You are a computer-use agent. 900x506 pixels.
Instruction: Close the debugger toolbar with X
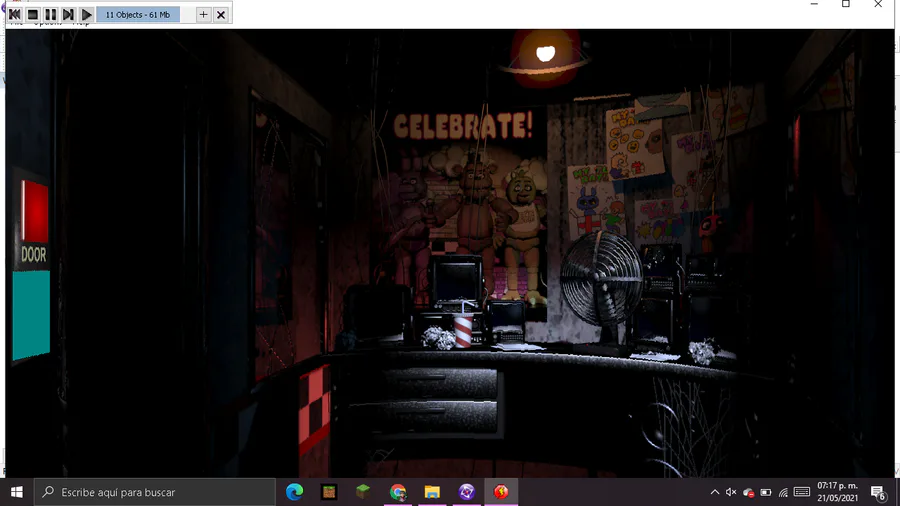pyautogui.click(x=221, y=14)
